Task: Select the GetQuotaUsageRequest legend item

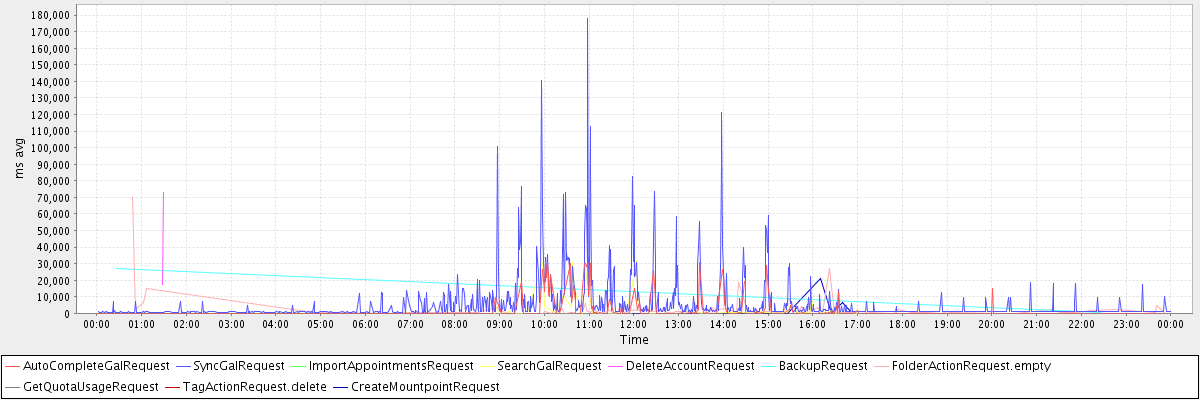Action: [90, 386]
